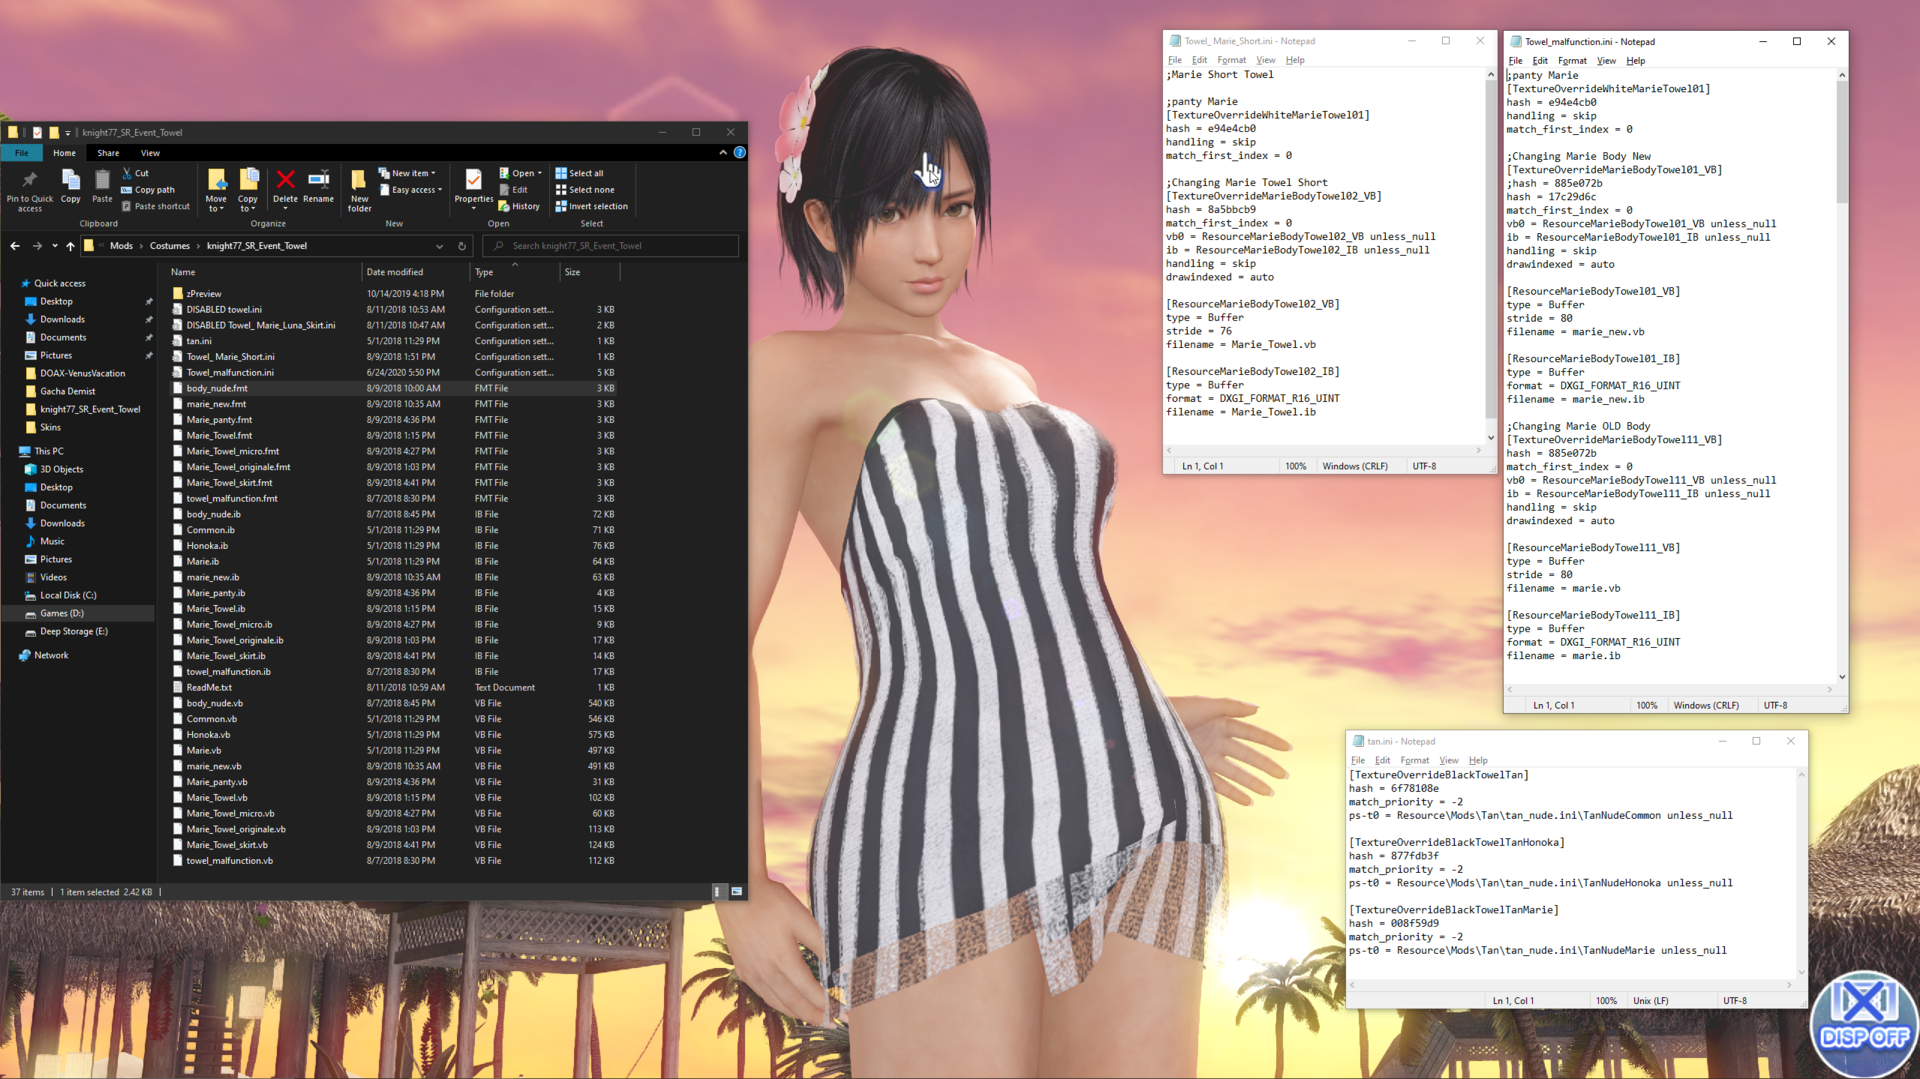
Task: Go up one folder level arrow
Action: coord(70,246)
